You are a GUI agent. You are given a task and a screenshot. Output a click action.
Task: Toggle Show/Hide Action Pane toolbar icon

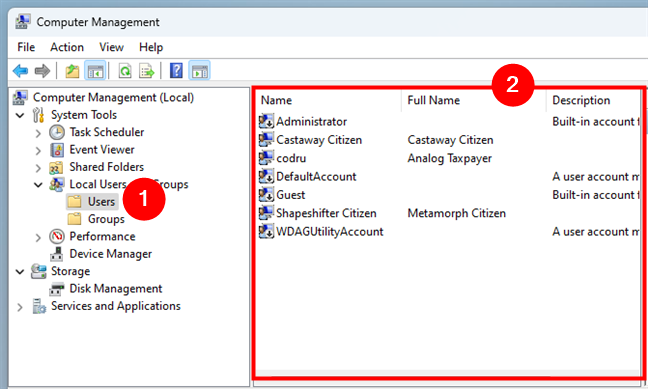coord(200,71)
